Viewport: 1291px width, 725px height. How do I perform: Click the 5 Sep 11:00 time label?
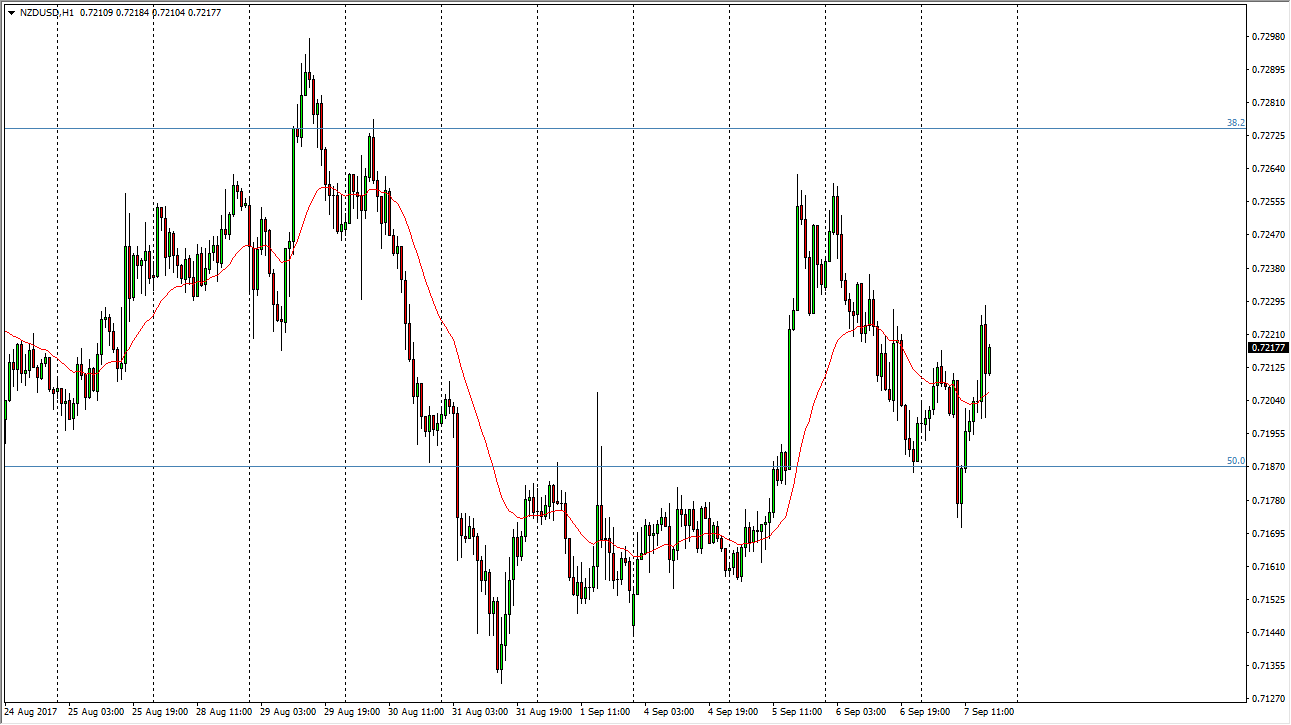point(798,712)
